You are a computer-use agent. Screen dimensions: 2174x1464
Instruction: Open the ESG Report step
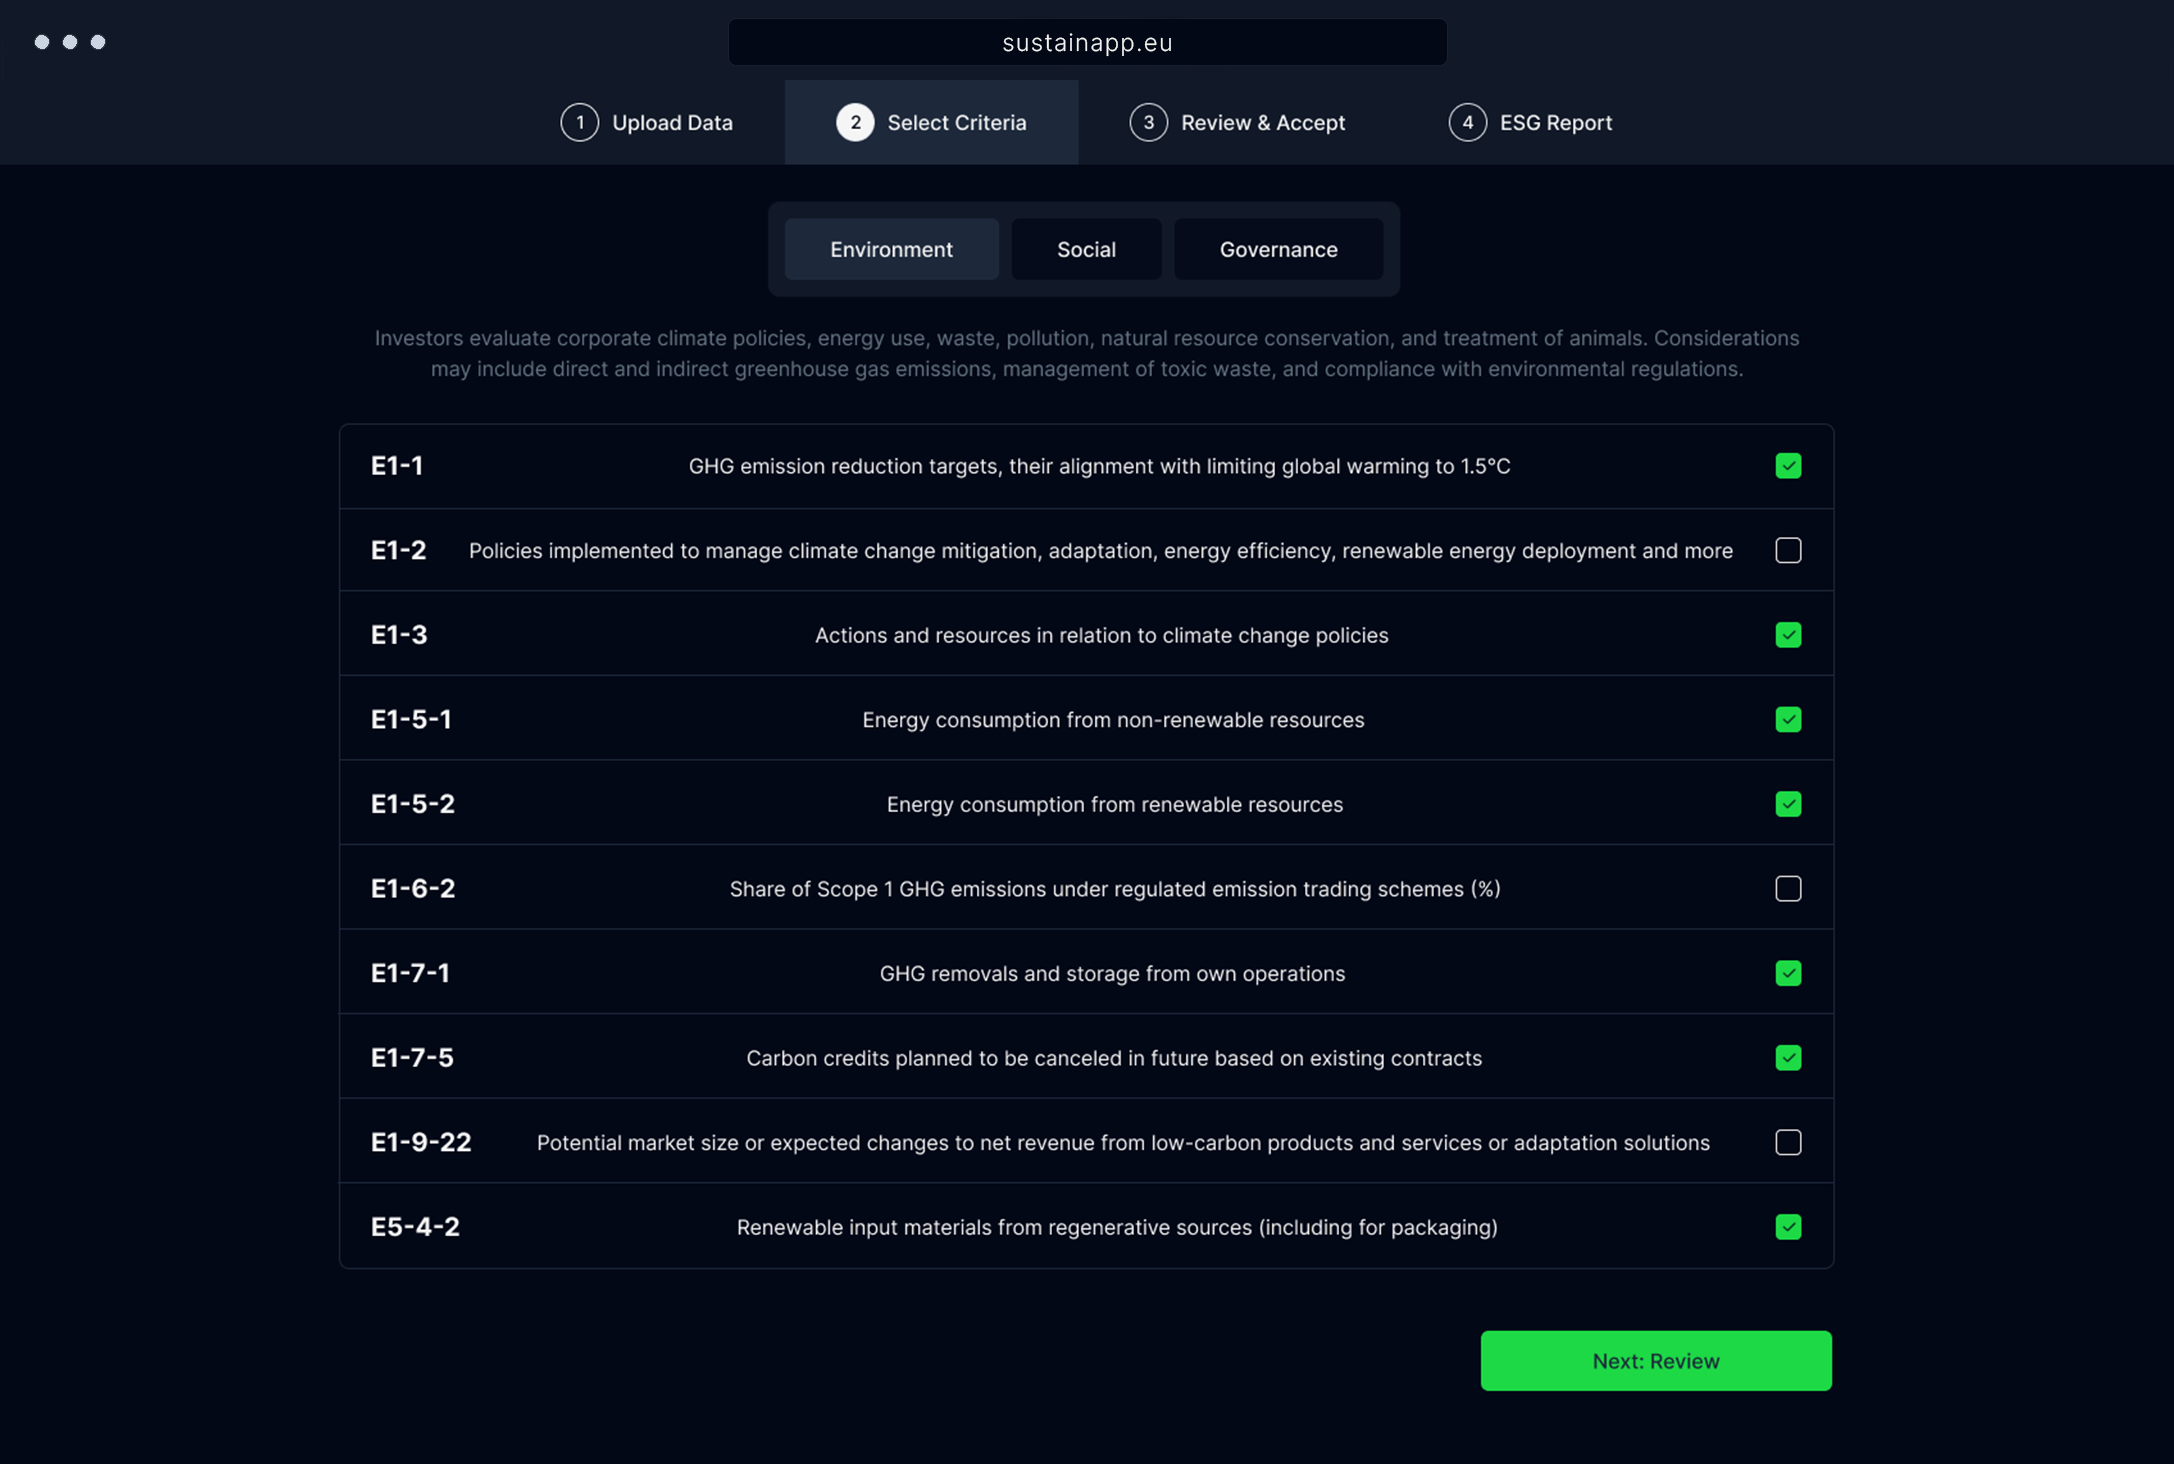click(1555, 122)
